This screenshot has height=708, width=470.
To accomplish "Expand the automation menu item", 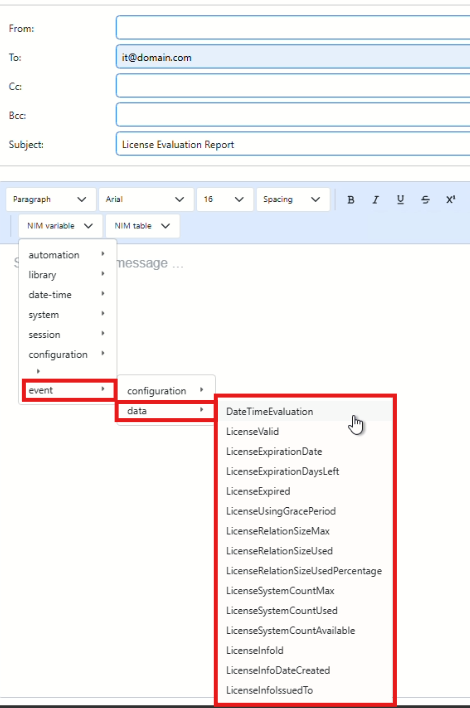I will pyautogui.click(x=67, y=255).
